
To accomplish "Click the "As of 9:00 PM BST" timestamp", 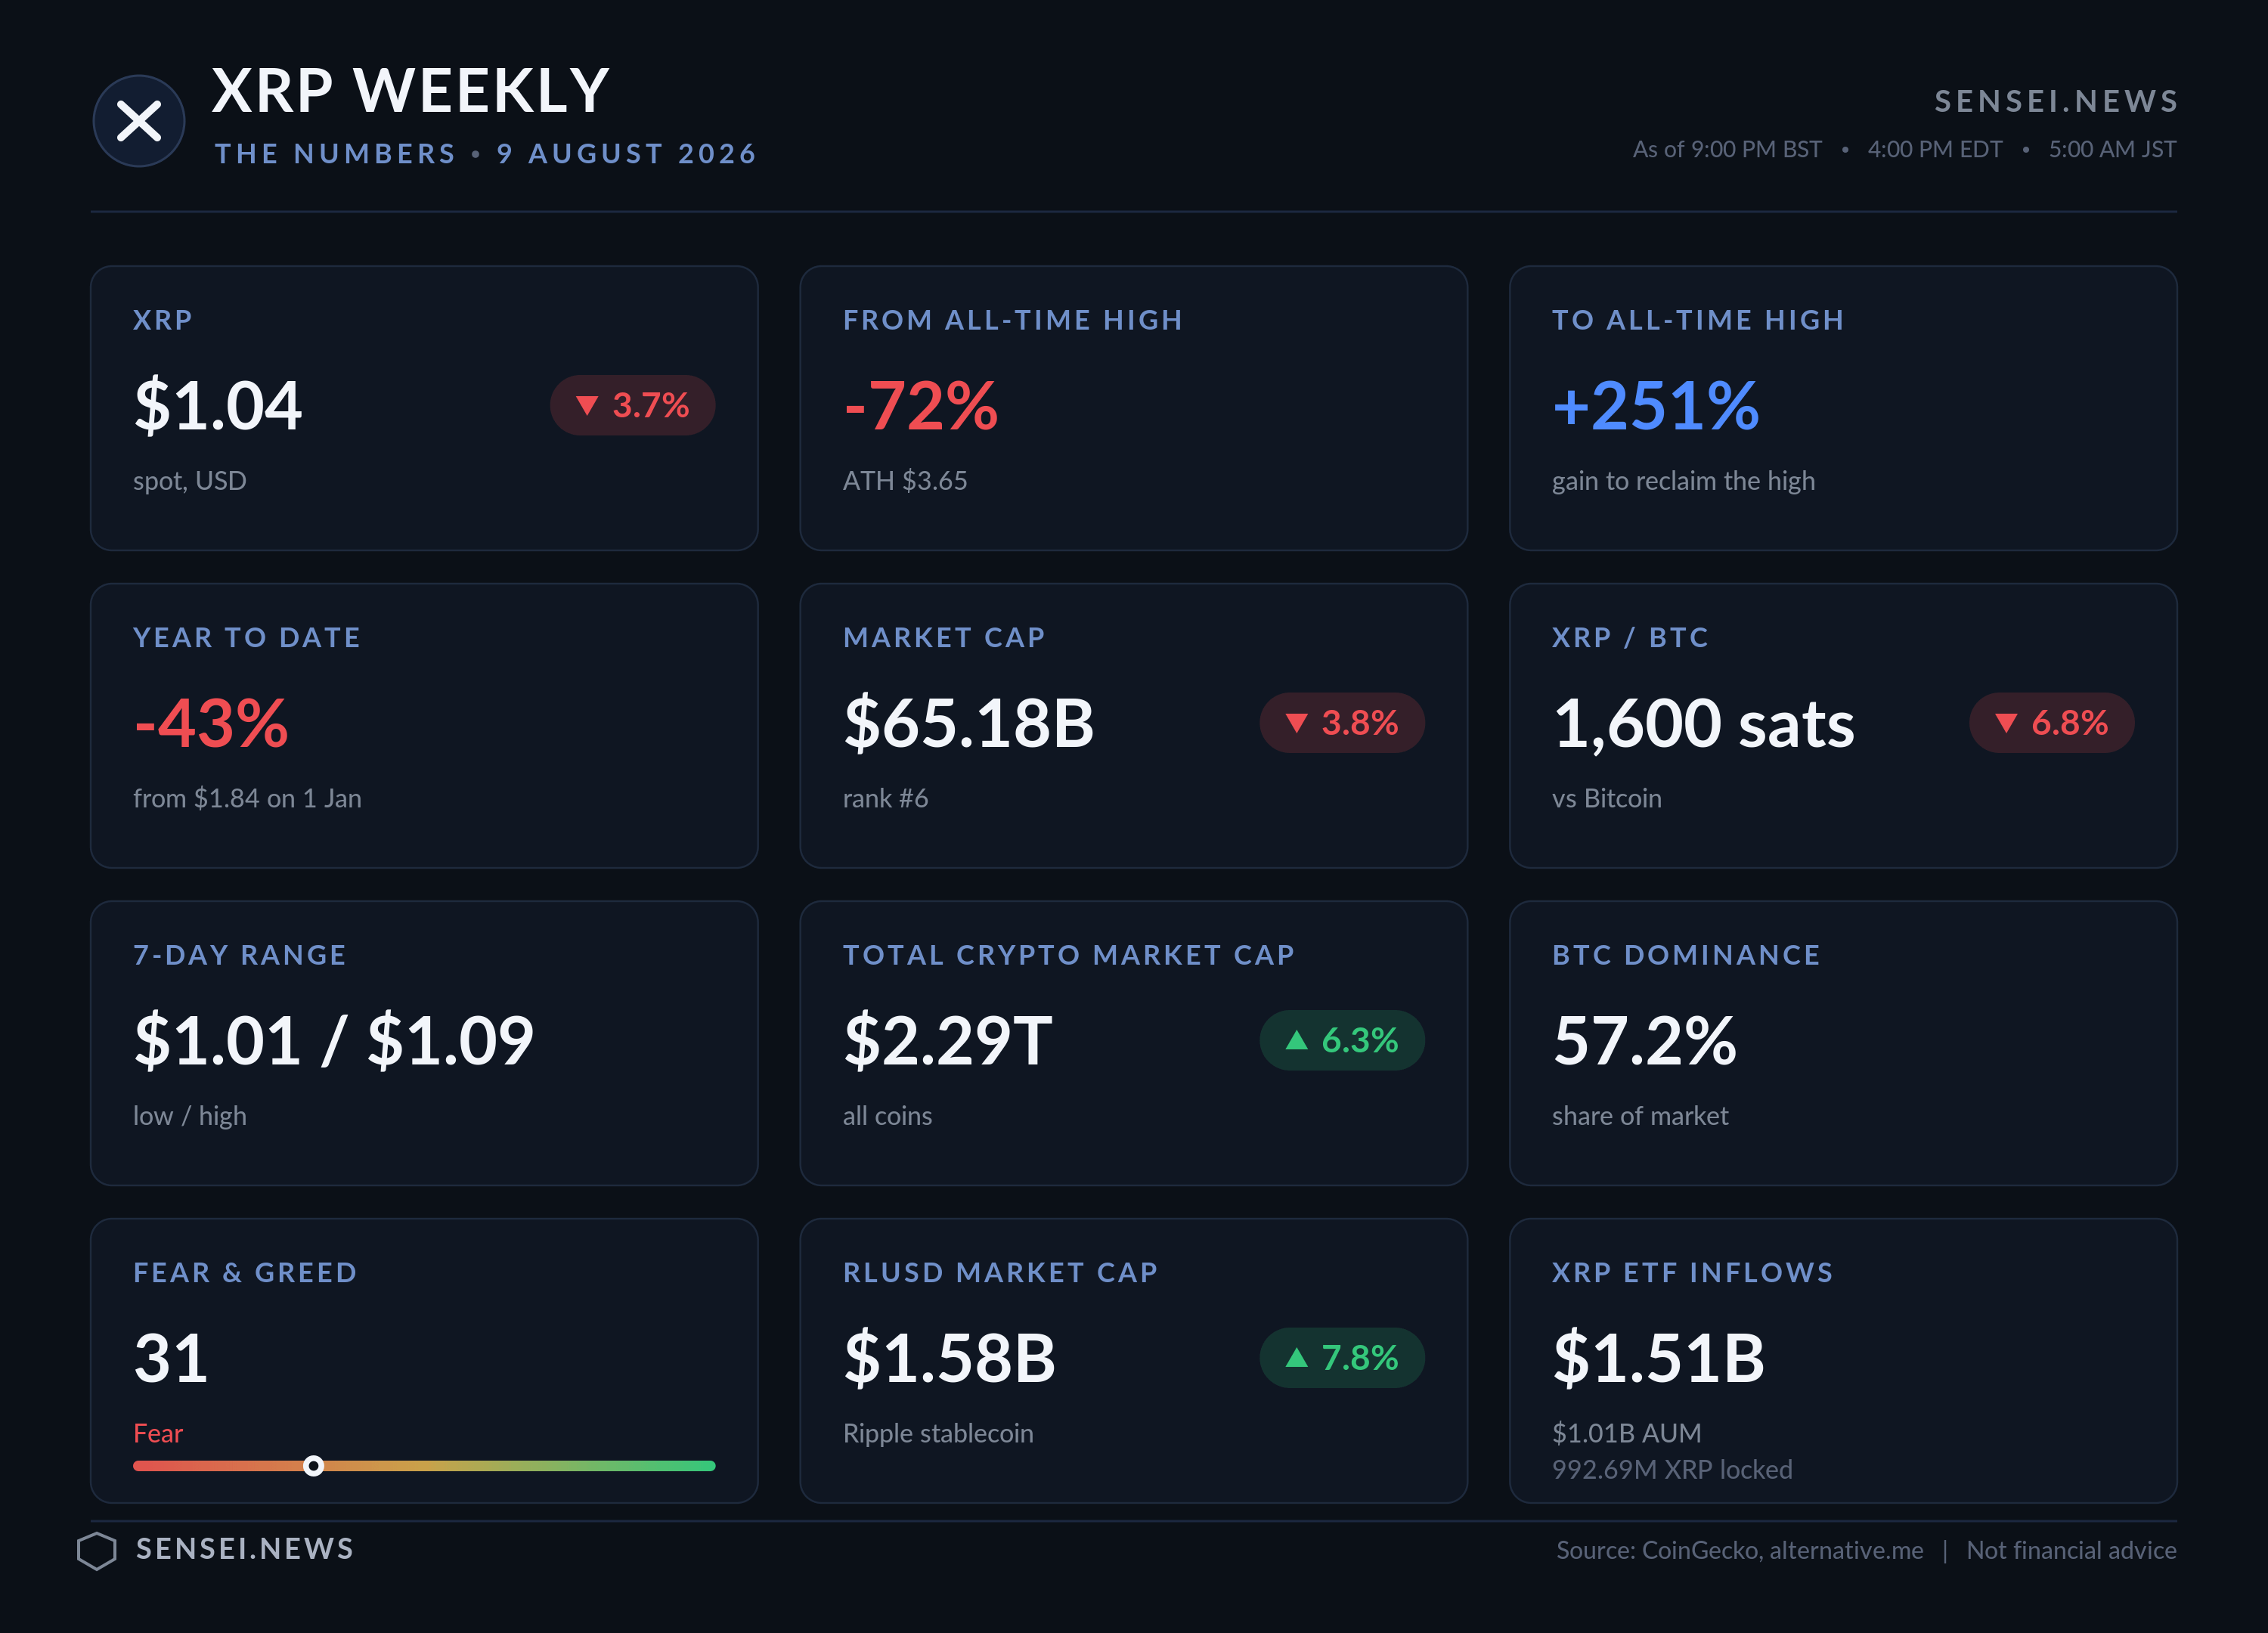I will tap(1727, 150).
